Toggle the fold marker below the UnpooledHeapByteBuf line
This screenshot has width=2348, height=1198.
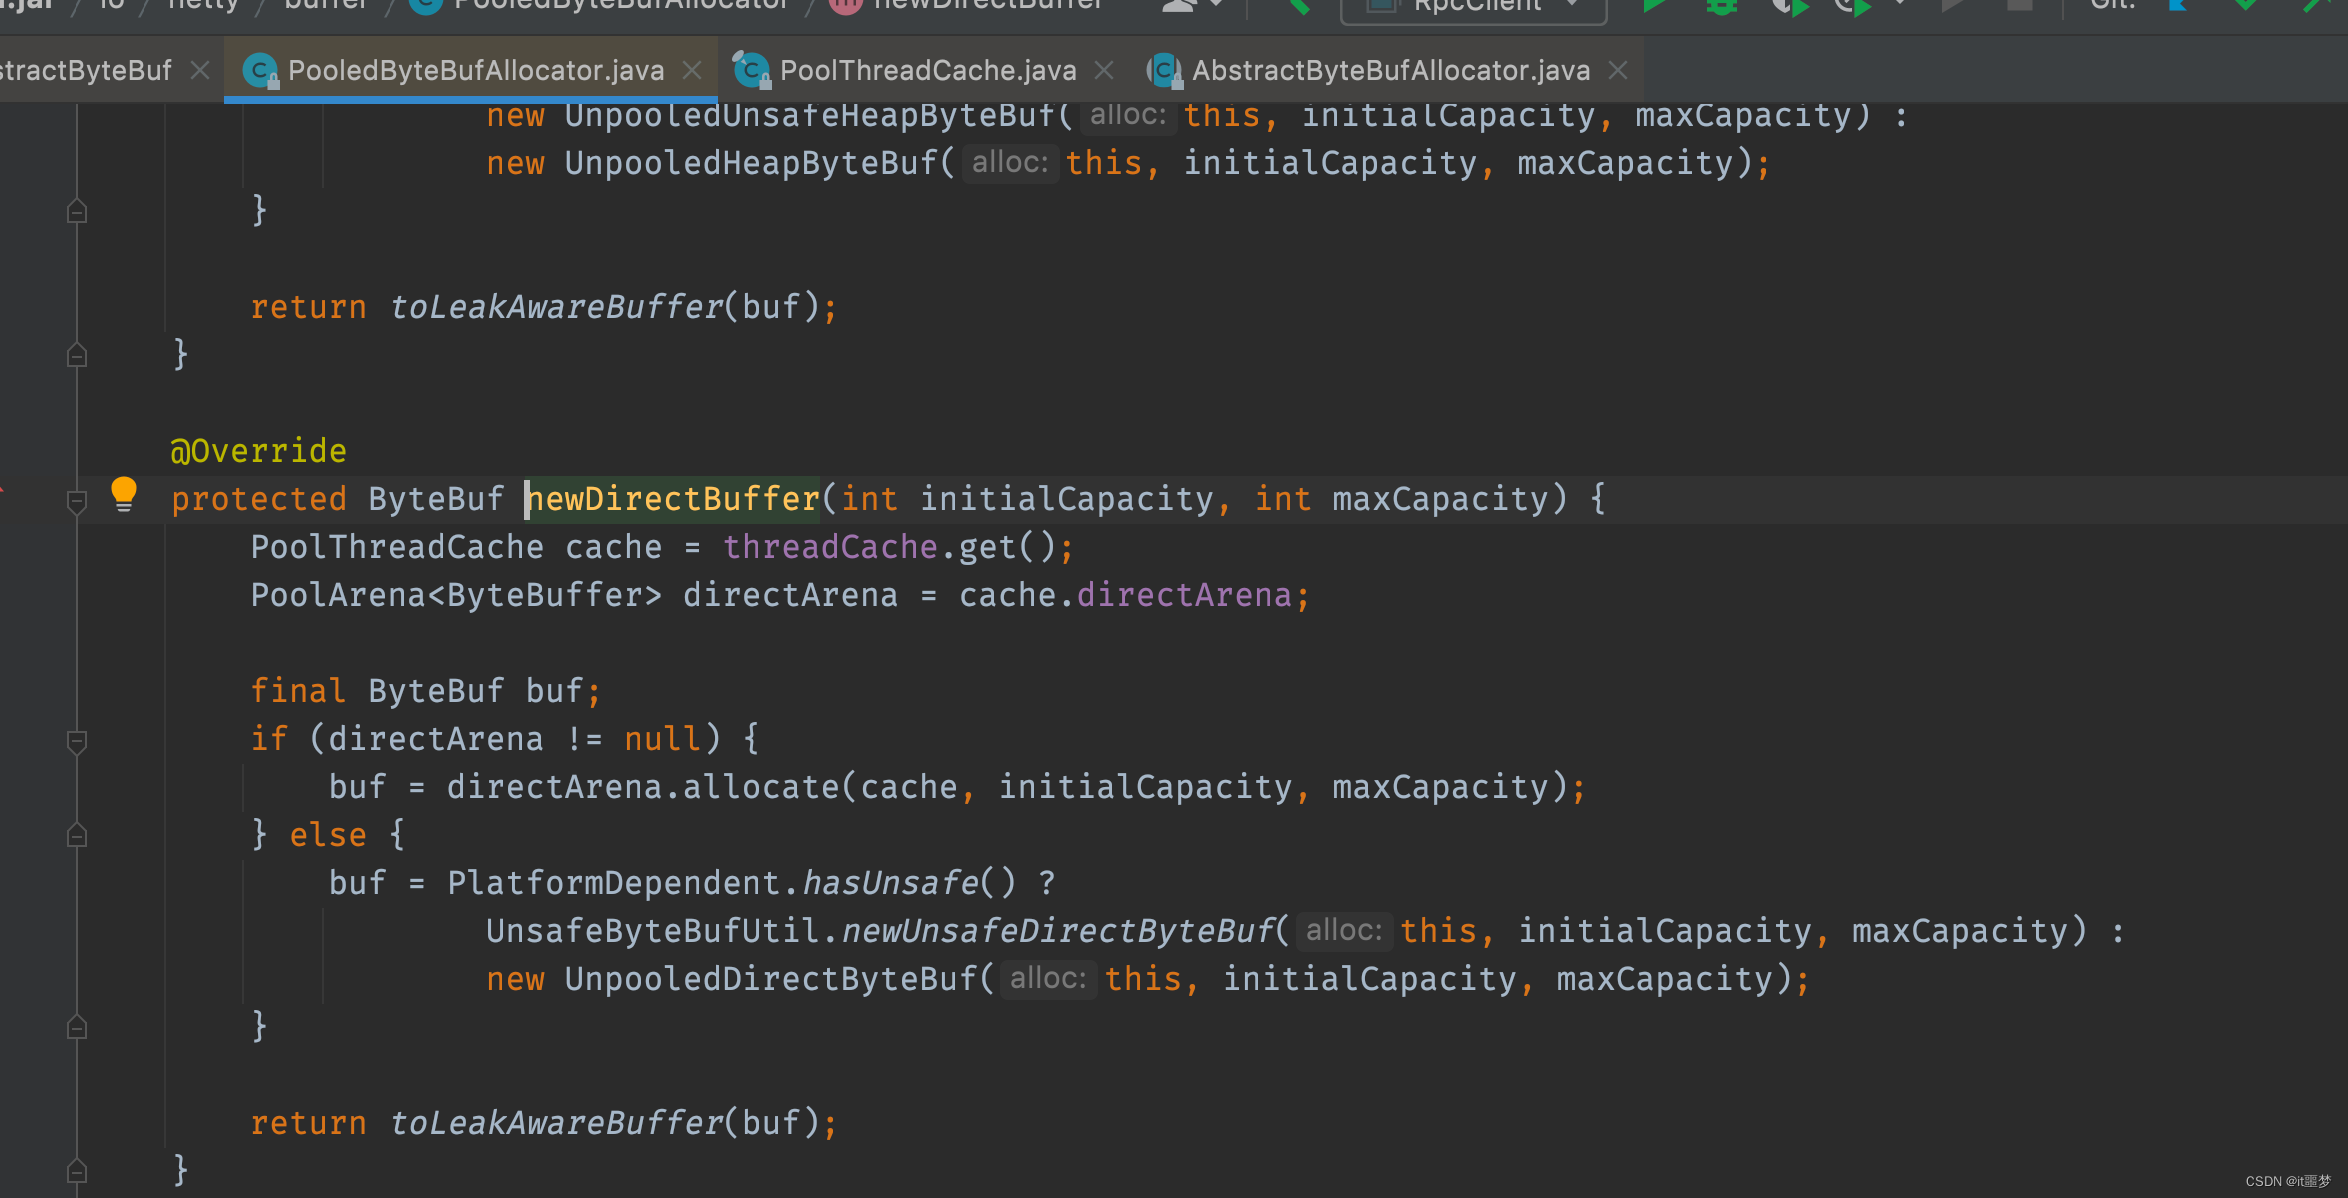[x=77, y=211]
